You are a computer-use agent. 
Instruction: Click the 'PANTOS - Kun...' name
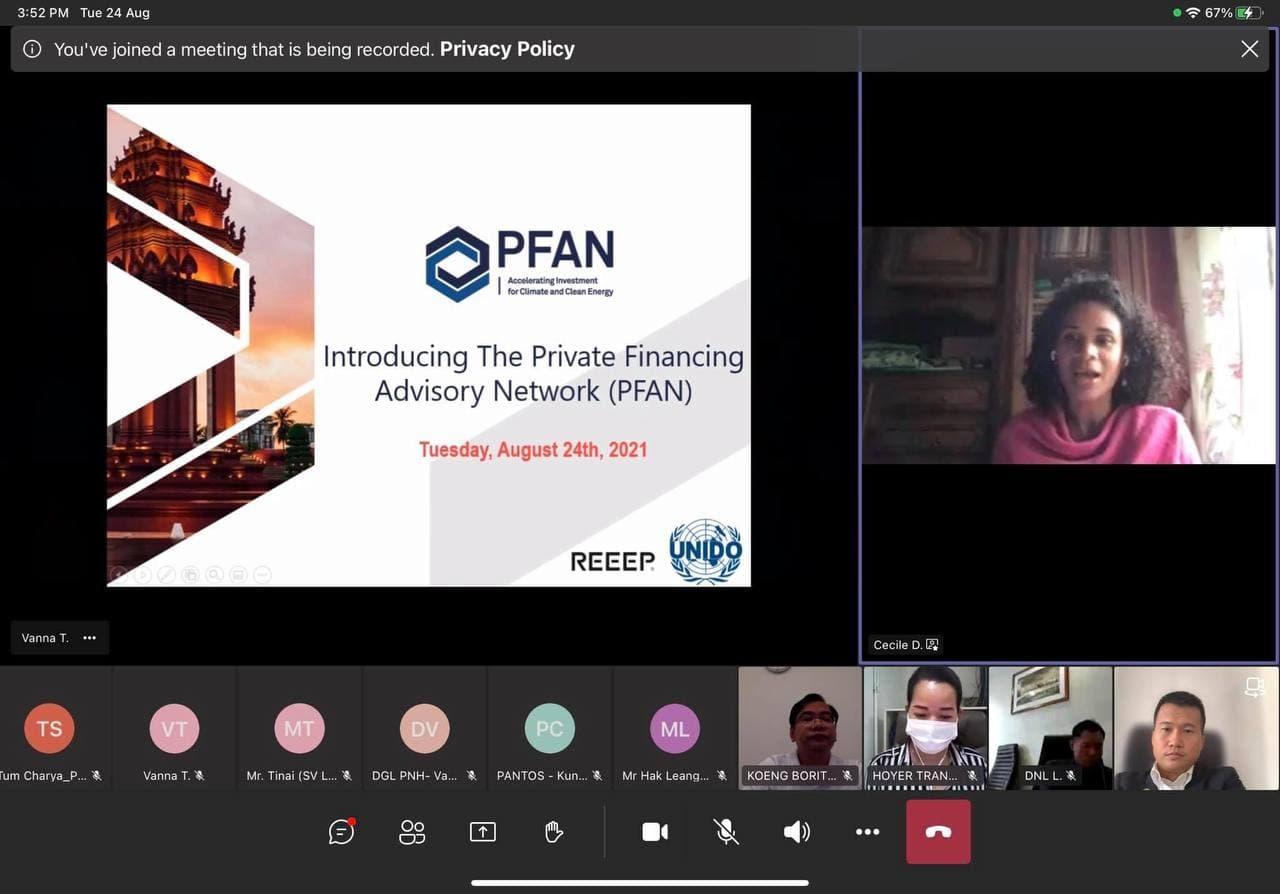(542, 775)
